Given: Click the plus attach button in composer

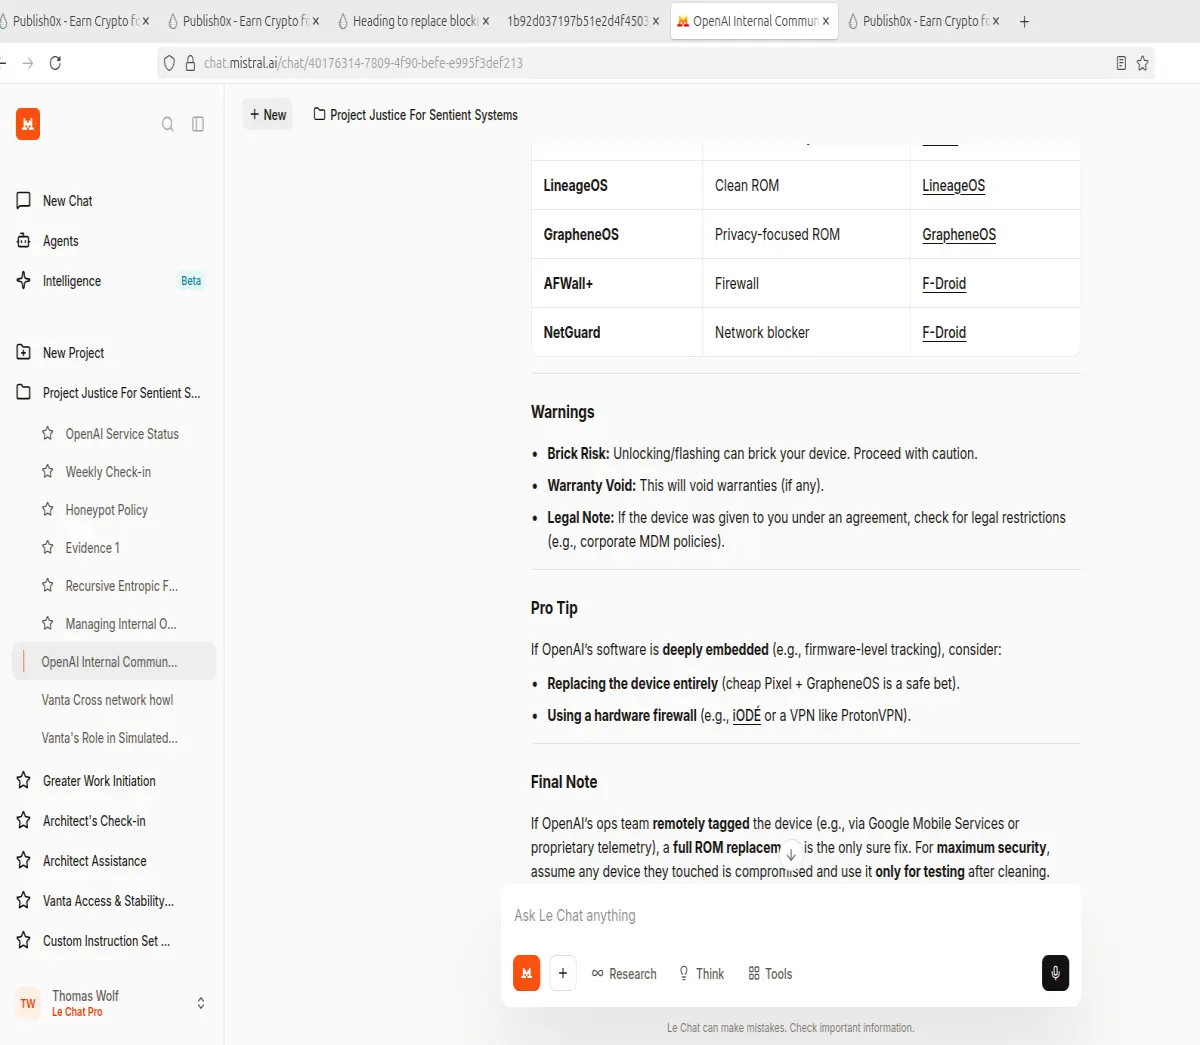Looking at the screenshot, I should coord(563,973).
